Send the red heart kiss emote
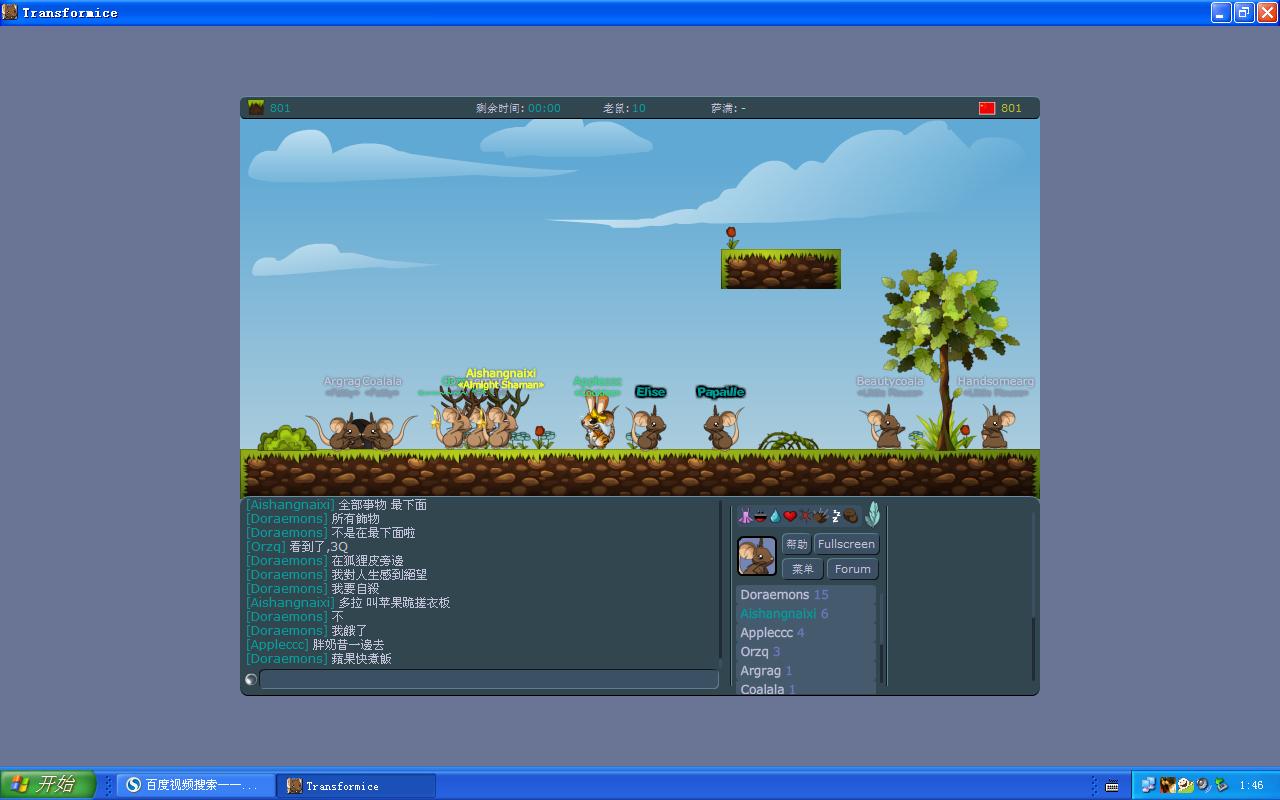 coord(790,516)
